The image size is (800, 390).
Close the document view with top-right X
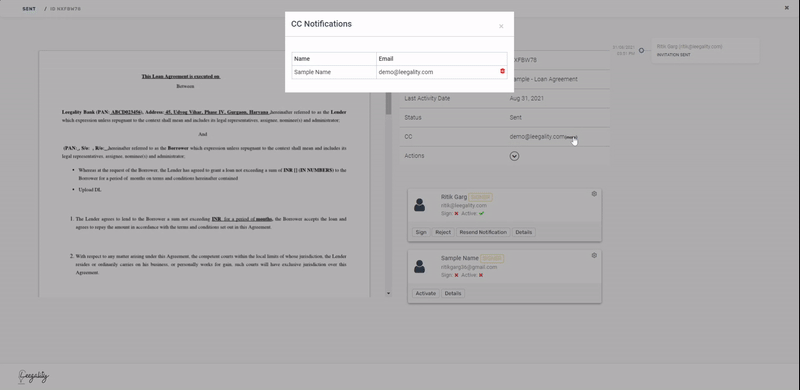pyautogui.click(x=786, y=8)
